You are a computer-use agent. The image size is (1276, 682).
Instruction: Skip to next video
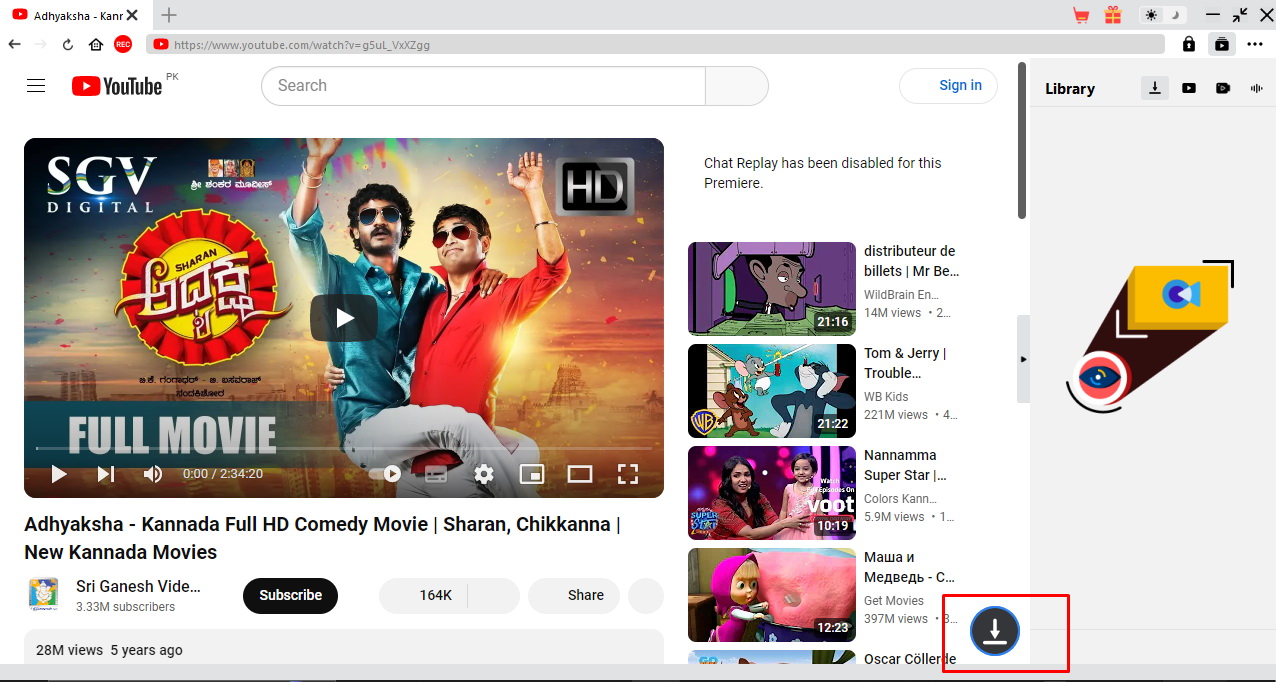[x=106, y=474]
